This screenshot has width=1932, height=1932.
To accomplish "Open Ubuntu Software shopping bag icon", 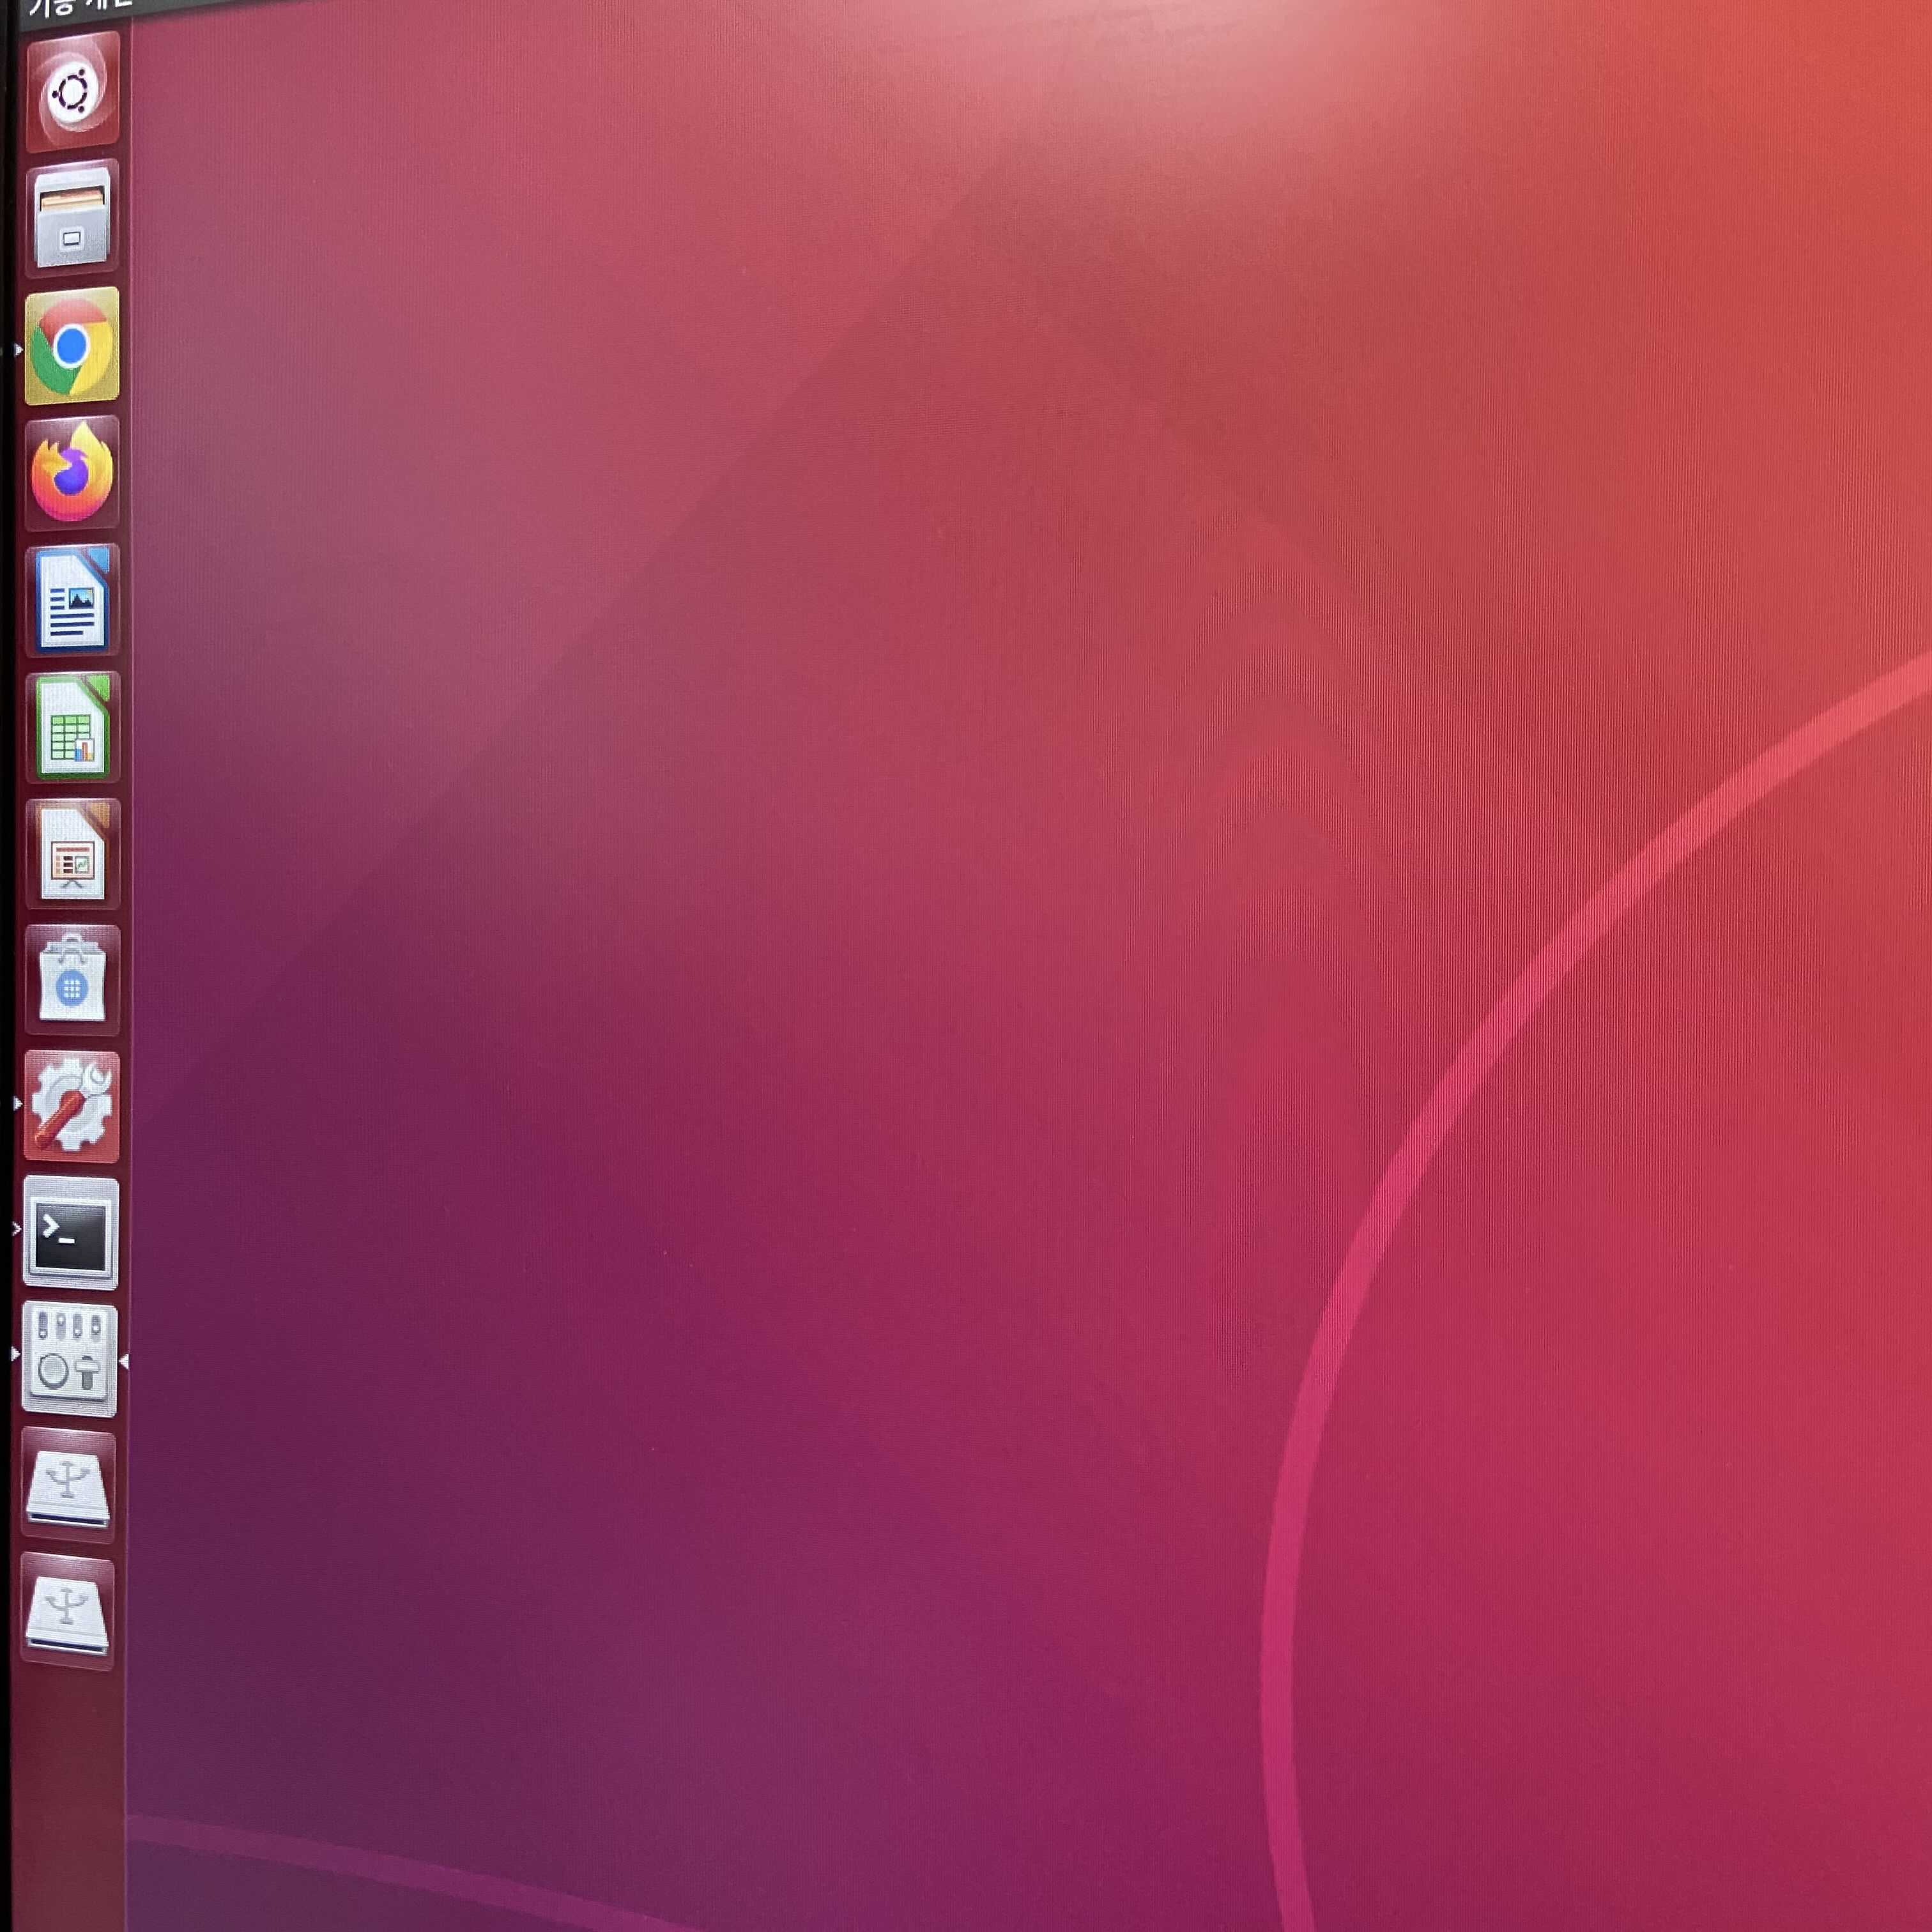I will point(72,980).
